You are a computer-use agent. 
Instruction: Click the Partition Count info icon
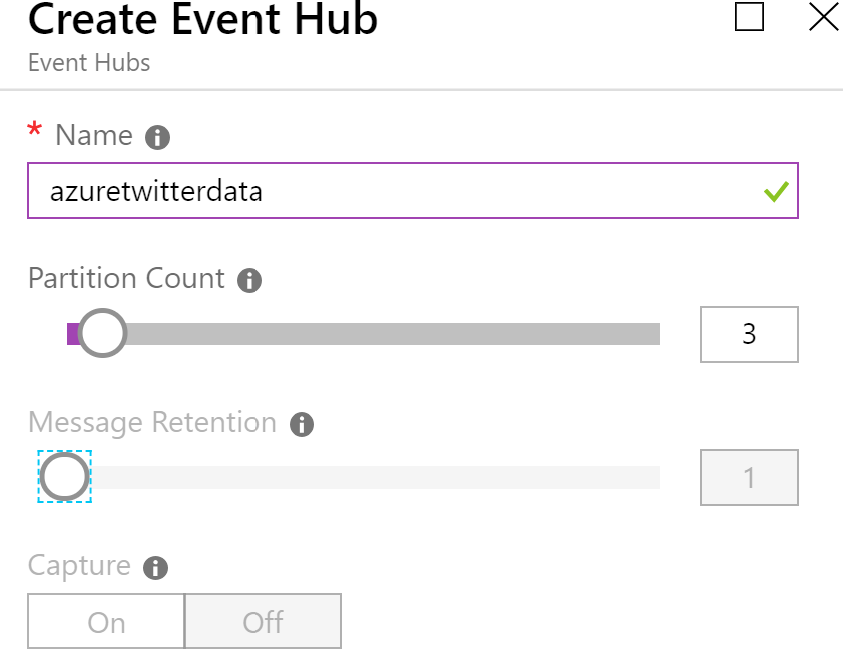point(249,280)
